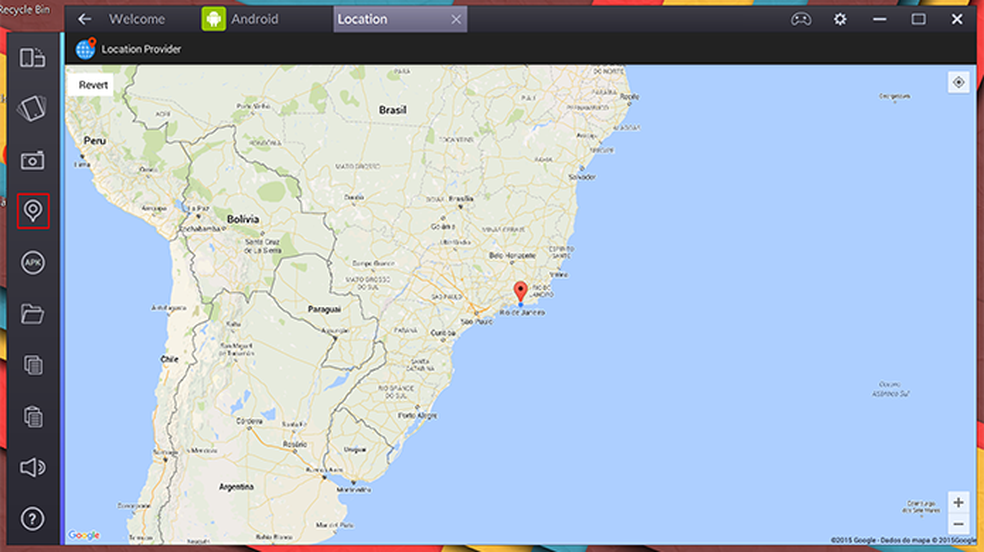Maximize the BlueStacks window
This screenshot has height=552, width=984.
[918, 19]
